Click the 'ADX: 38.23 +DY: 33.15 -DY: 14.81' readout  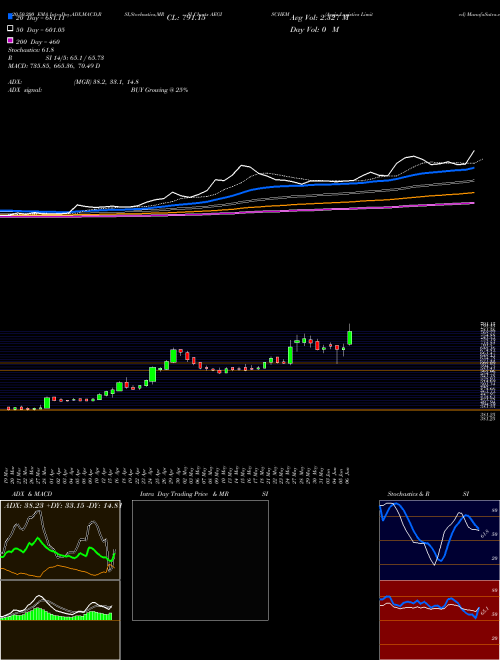[62, 506]
